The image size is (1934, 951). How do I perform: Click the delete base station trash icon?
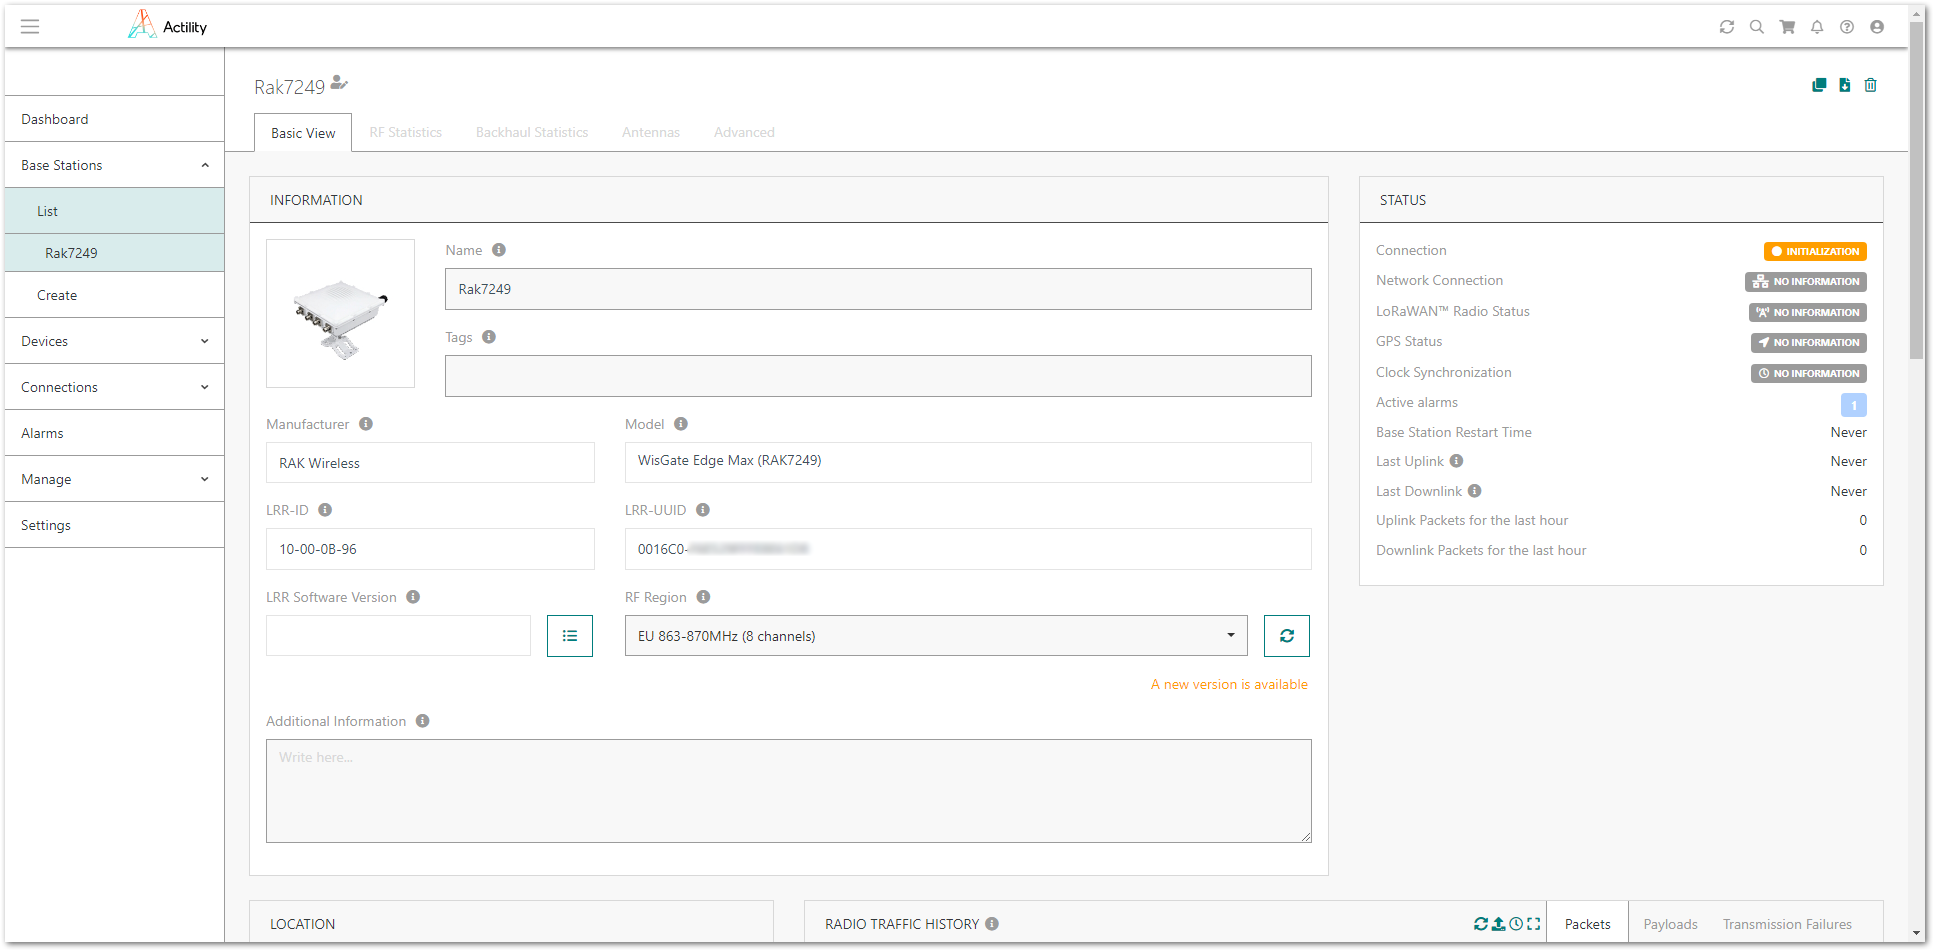(1870, 85)
